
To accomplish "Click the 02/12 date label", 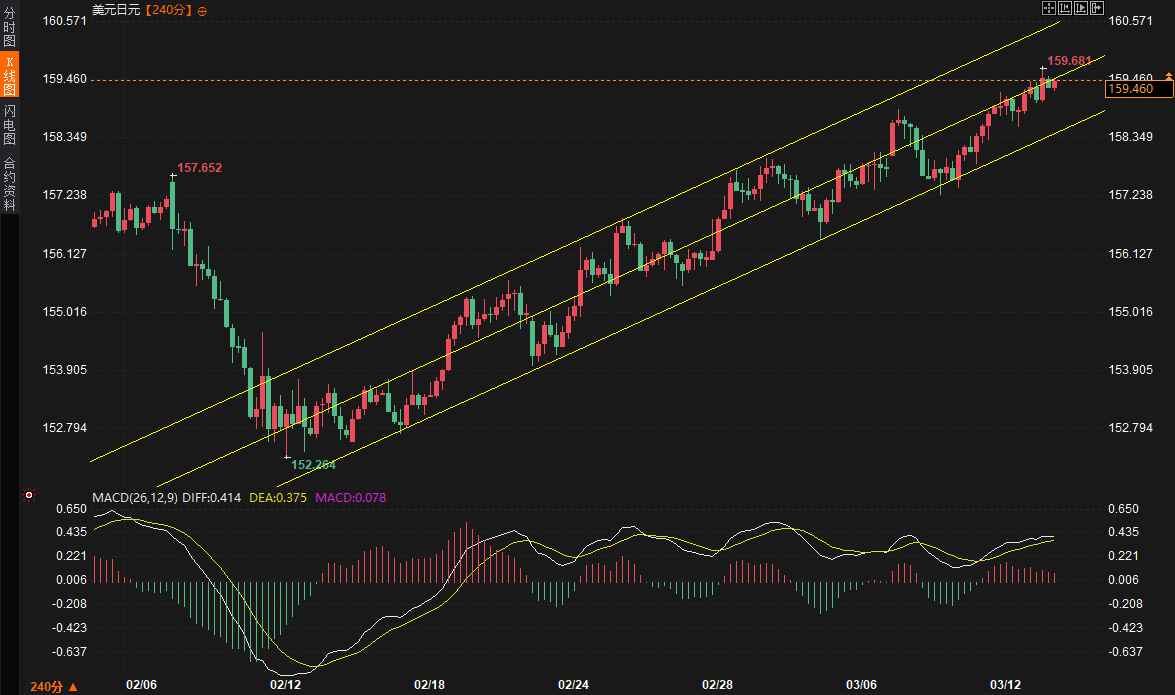I will coord(286,685).
